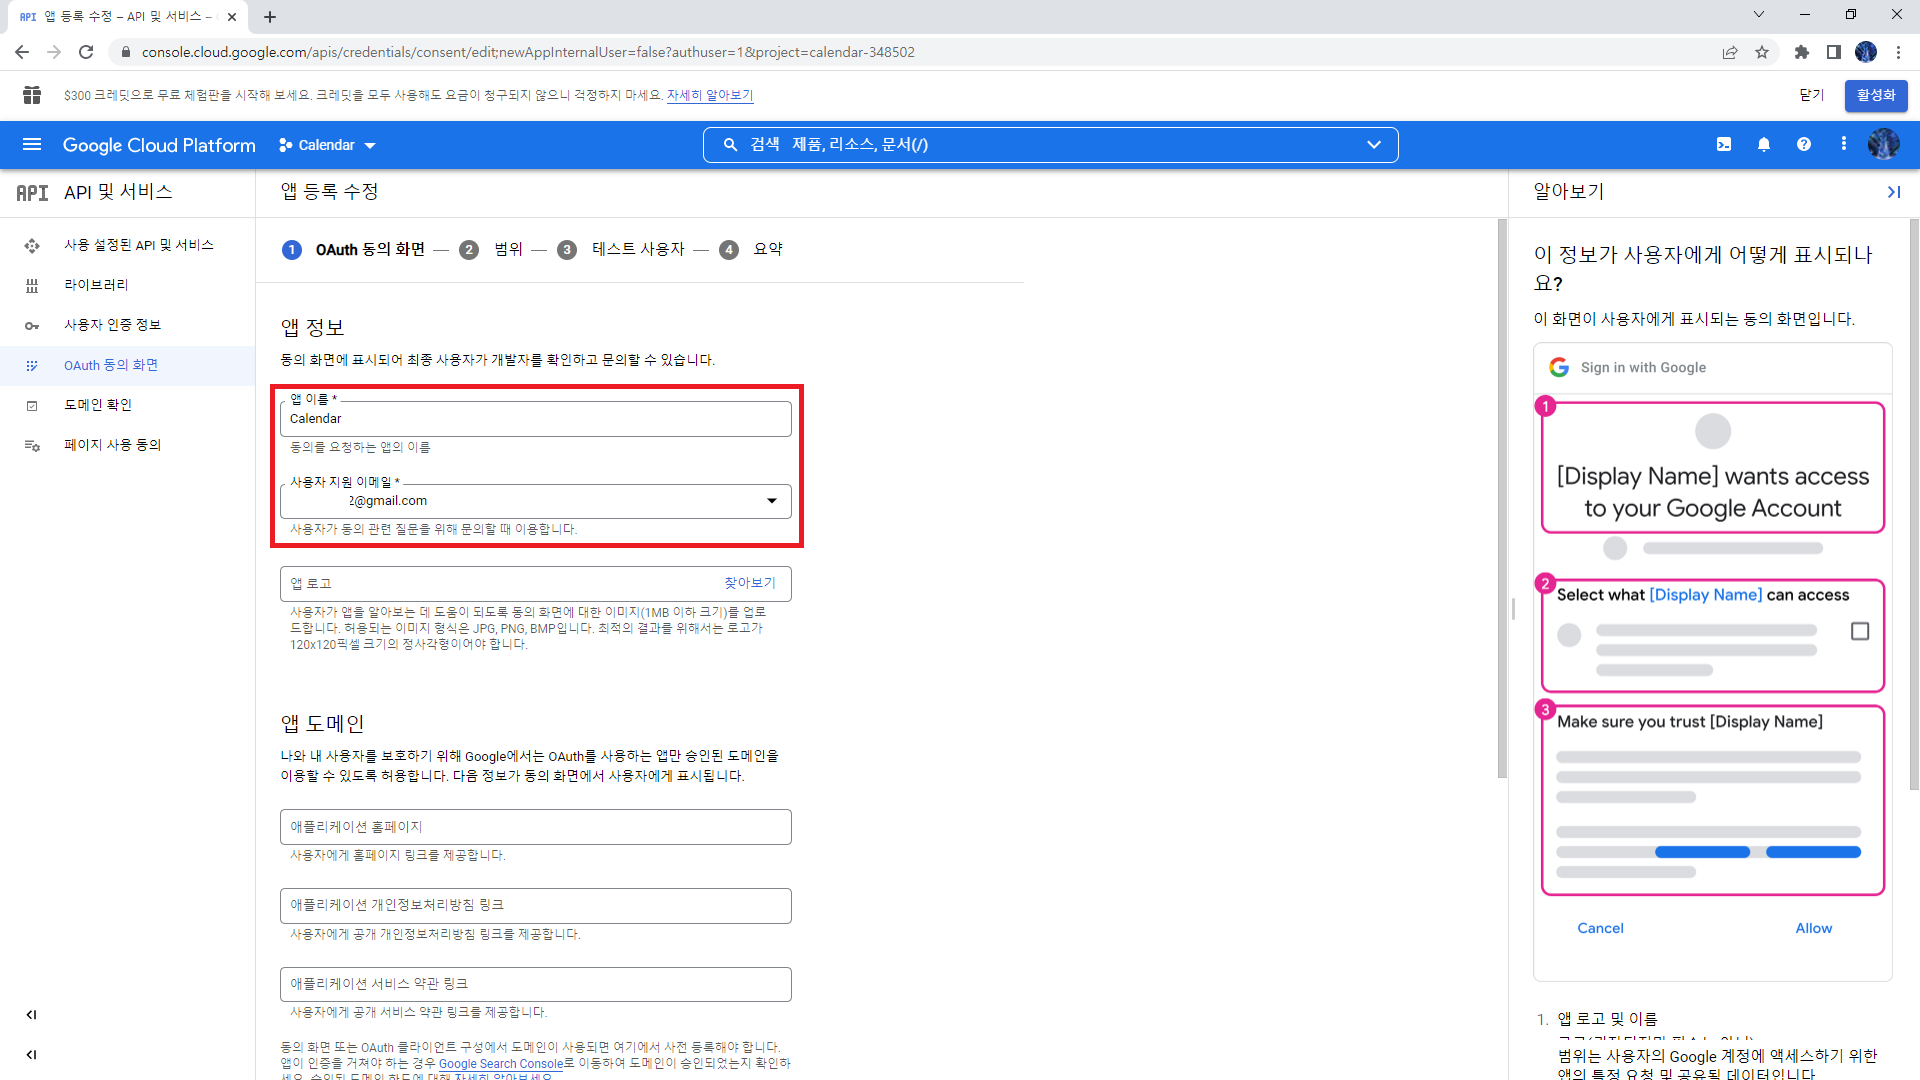Viewport: 1920px width, 1080px height.
Task: Focus the 앱 이름 text field
Action: tap(536, 419)
